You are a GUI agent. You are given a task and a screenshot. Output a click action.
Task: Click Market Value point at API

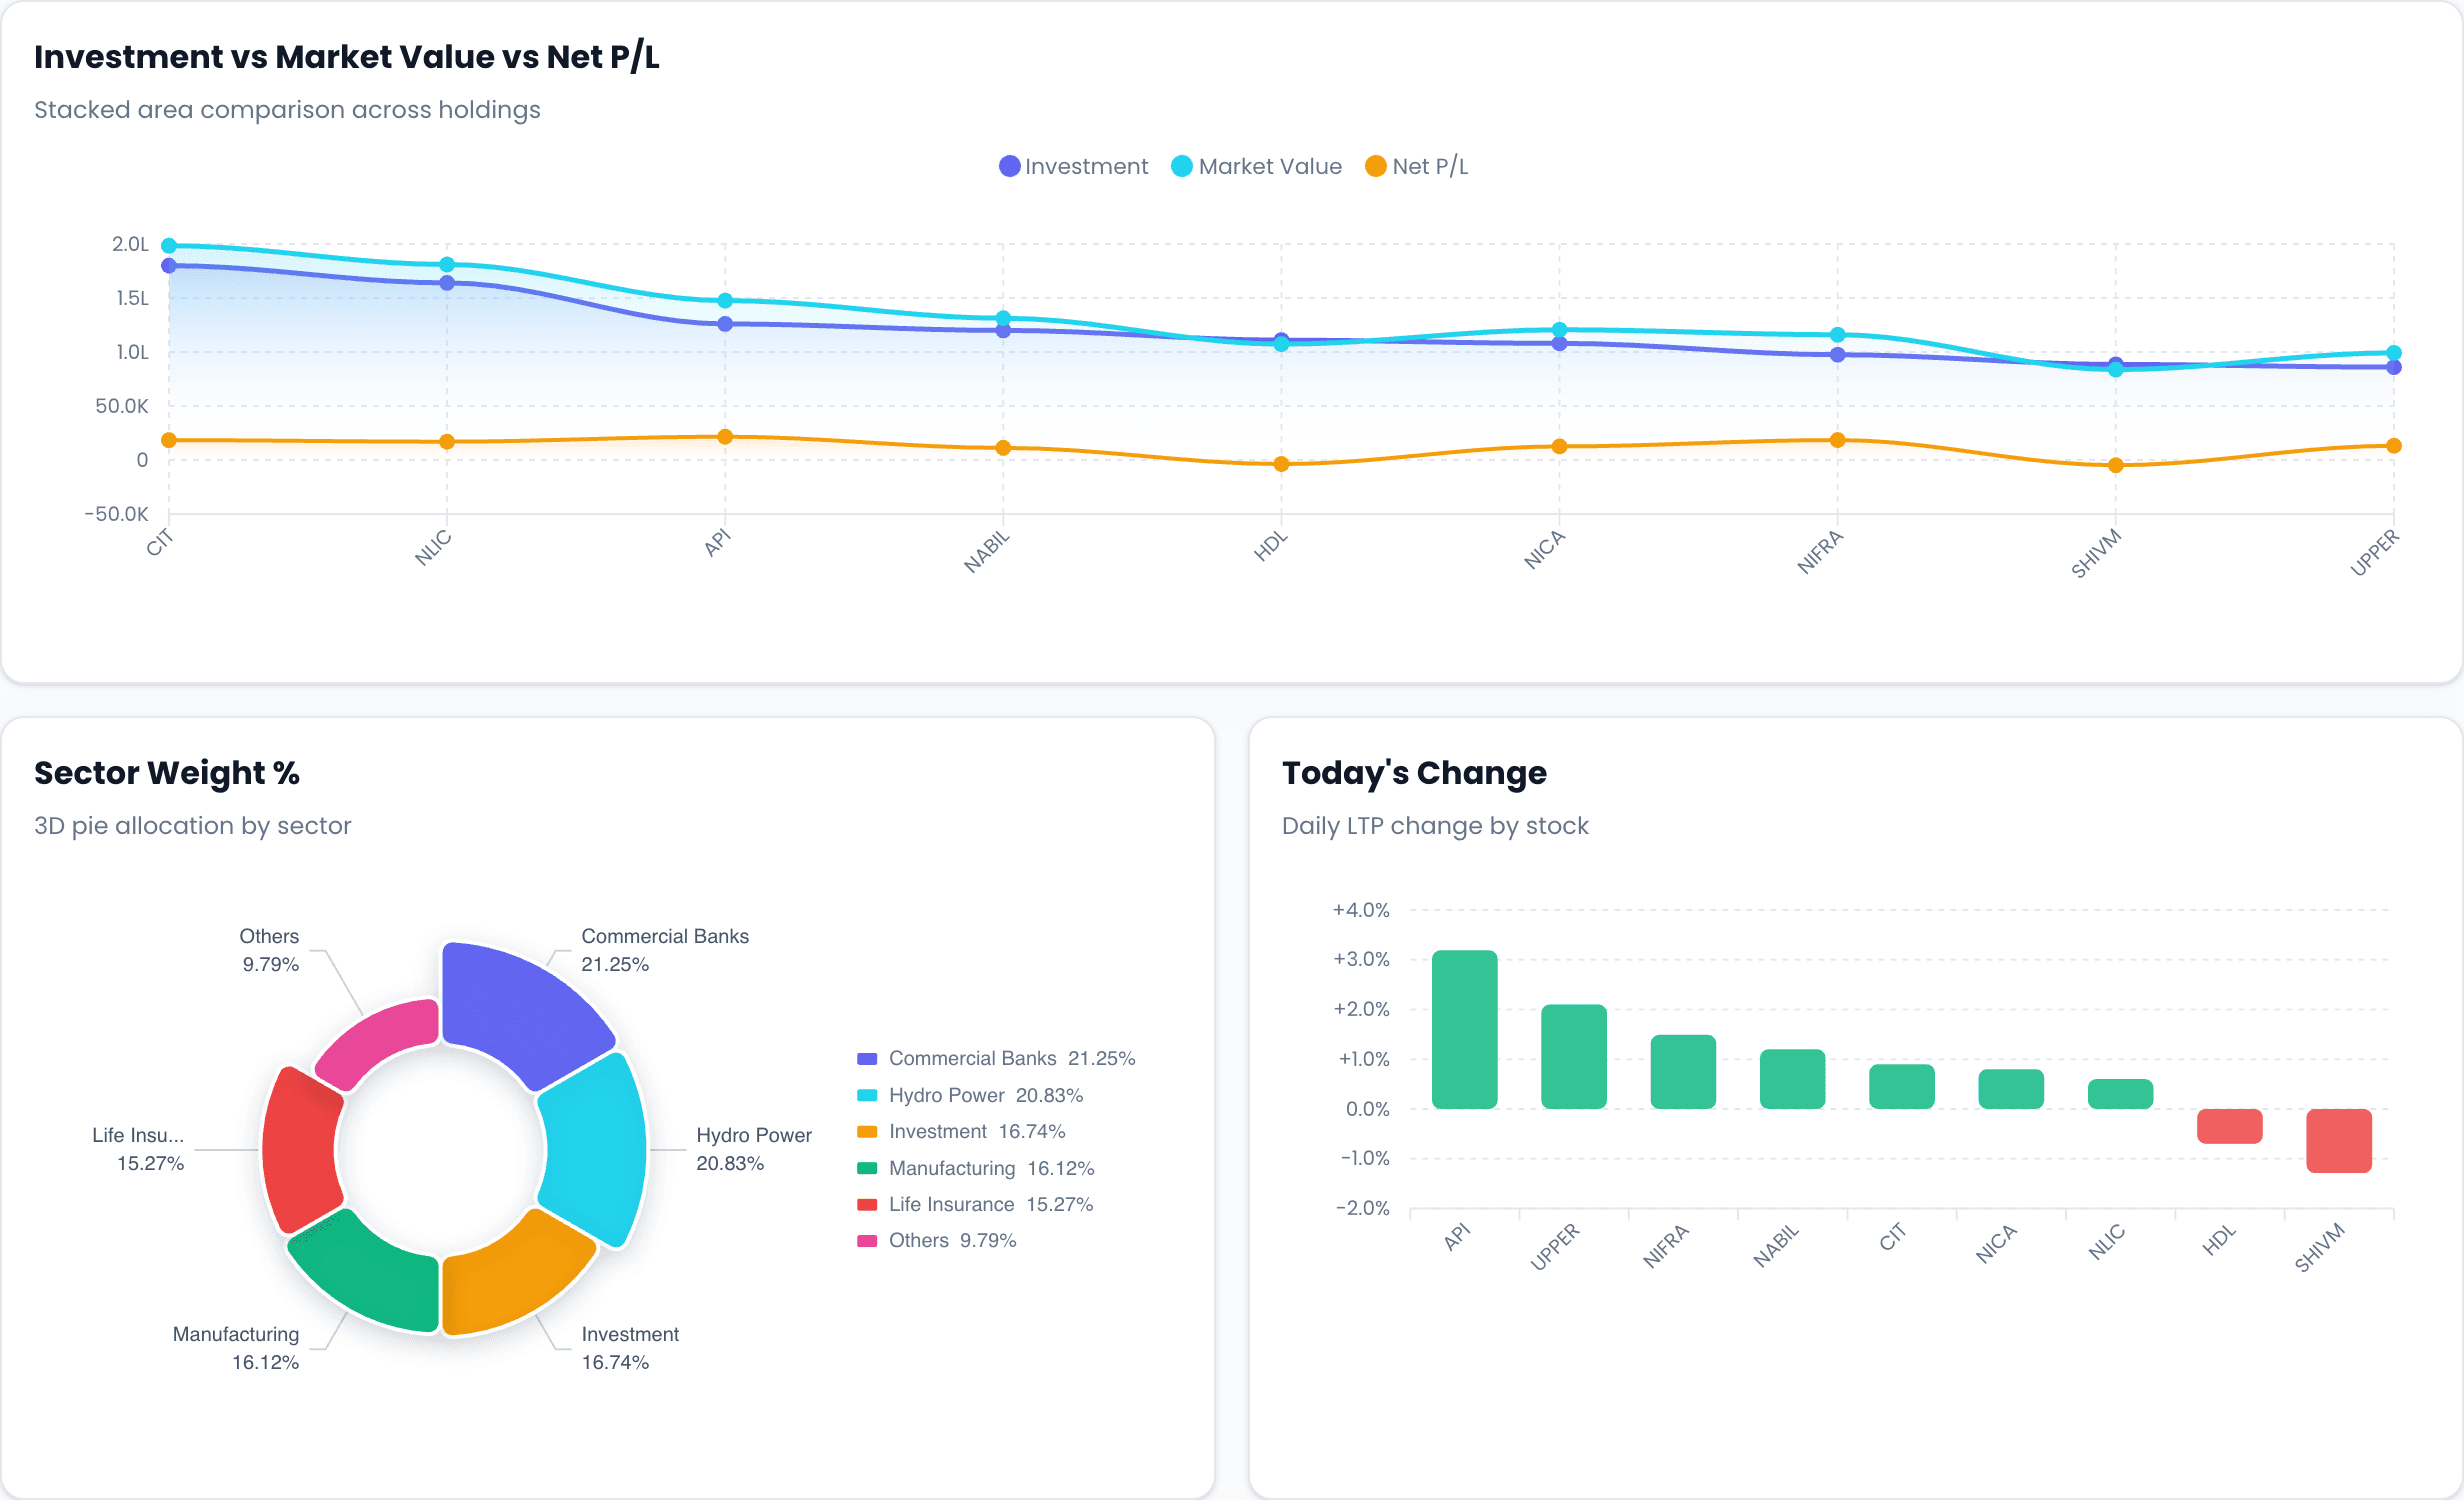[725, 301]
